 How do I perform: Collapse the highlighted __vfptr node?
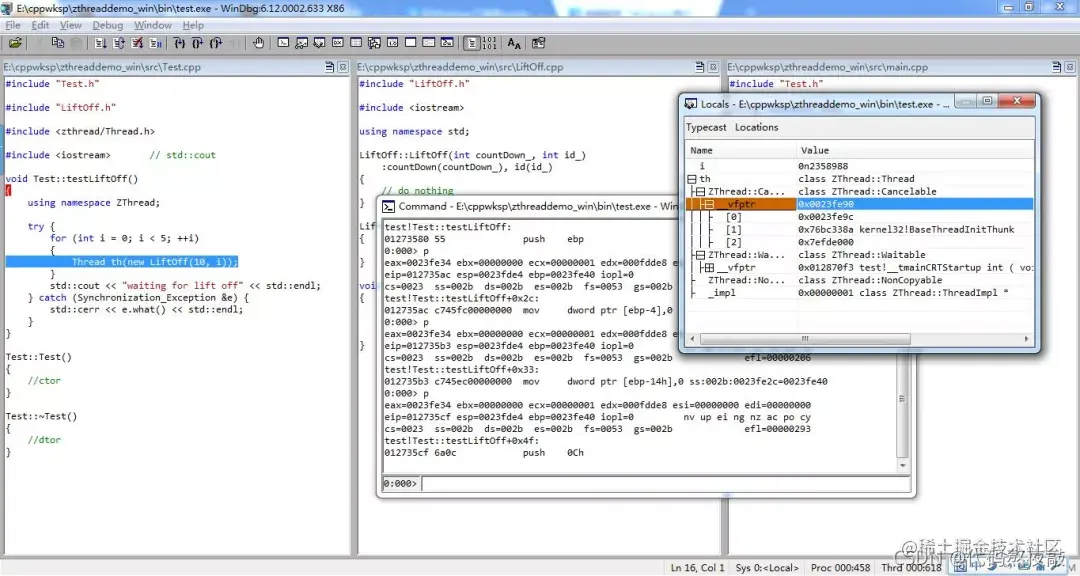click(x=709, y=205)
